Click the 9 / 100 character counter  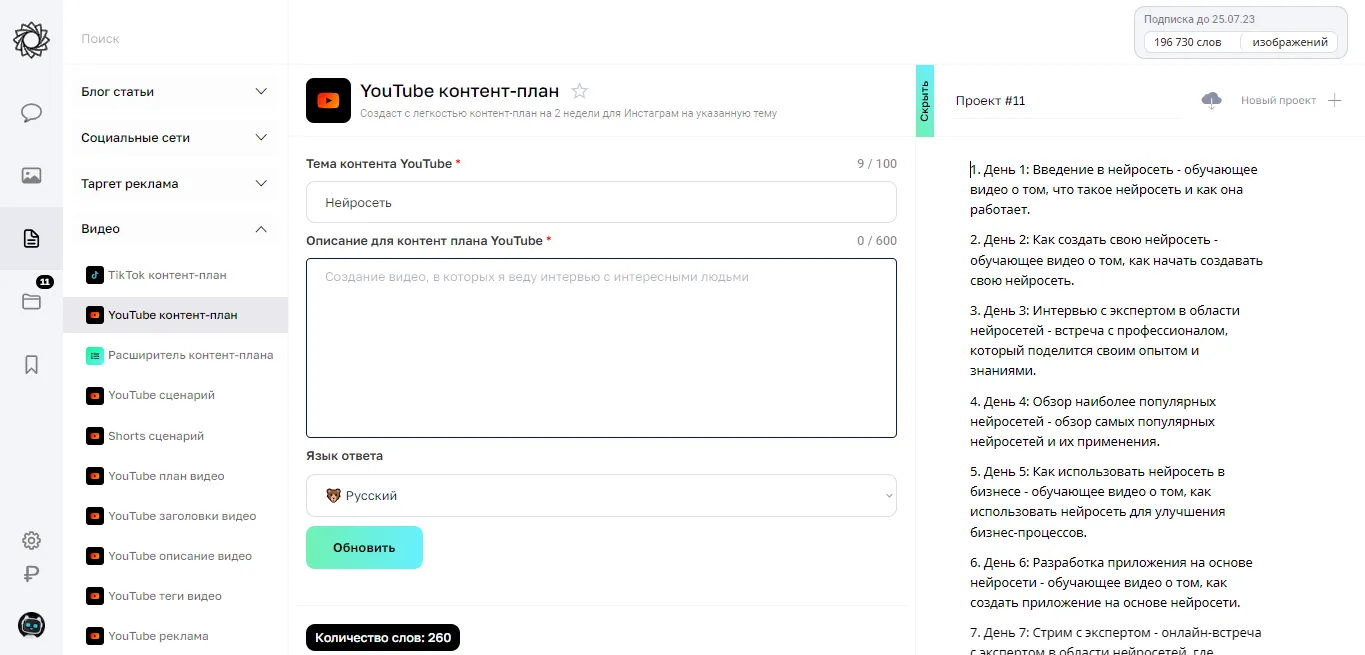click(x=876, y=163)
